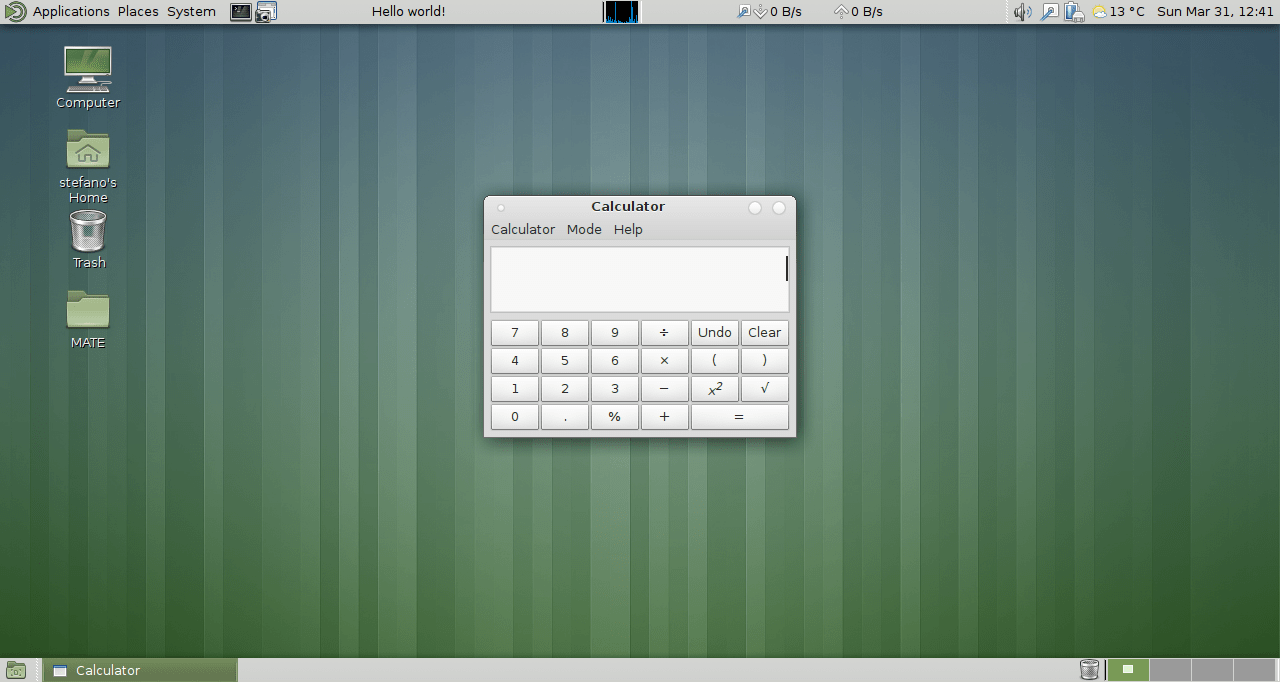This screenshot has width=1280, height=682.
Task: Open the Calculator application menu
Action: click(x=523, y=229)
